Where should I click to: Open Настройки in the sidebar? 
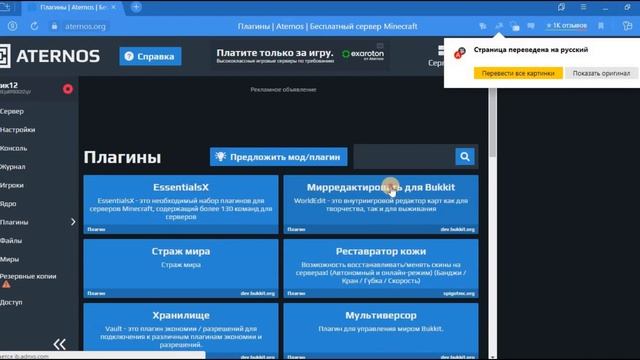[18, 129]
